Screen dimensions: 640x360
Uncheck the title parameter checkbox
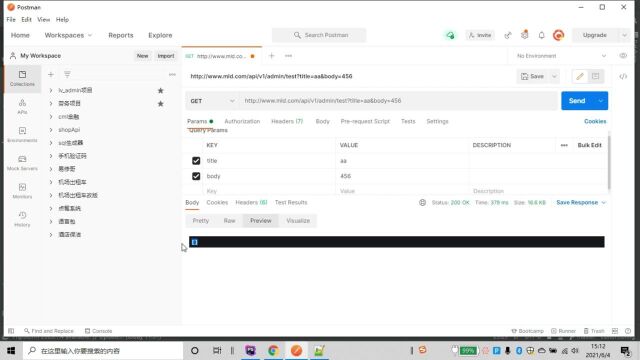click(x=196, y=161)
